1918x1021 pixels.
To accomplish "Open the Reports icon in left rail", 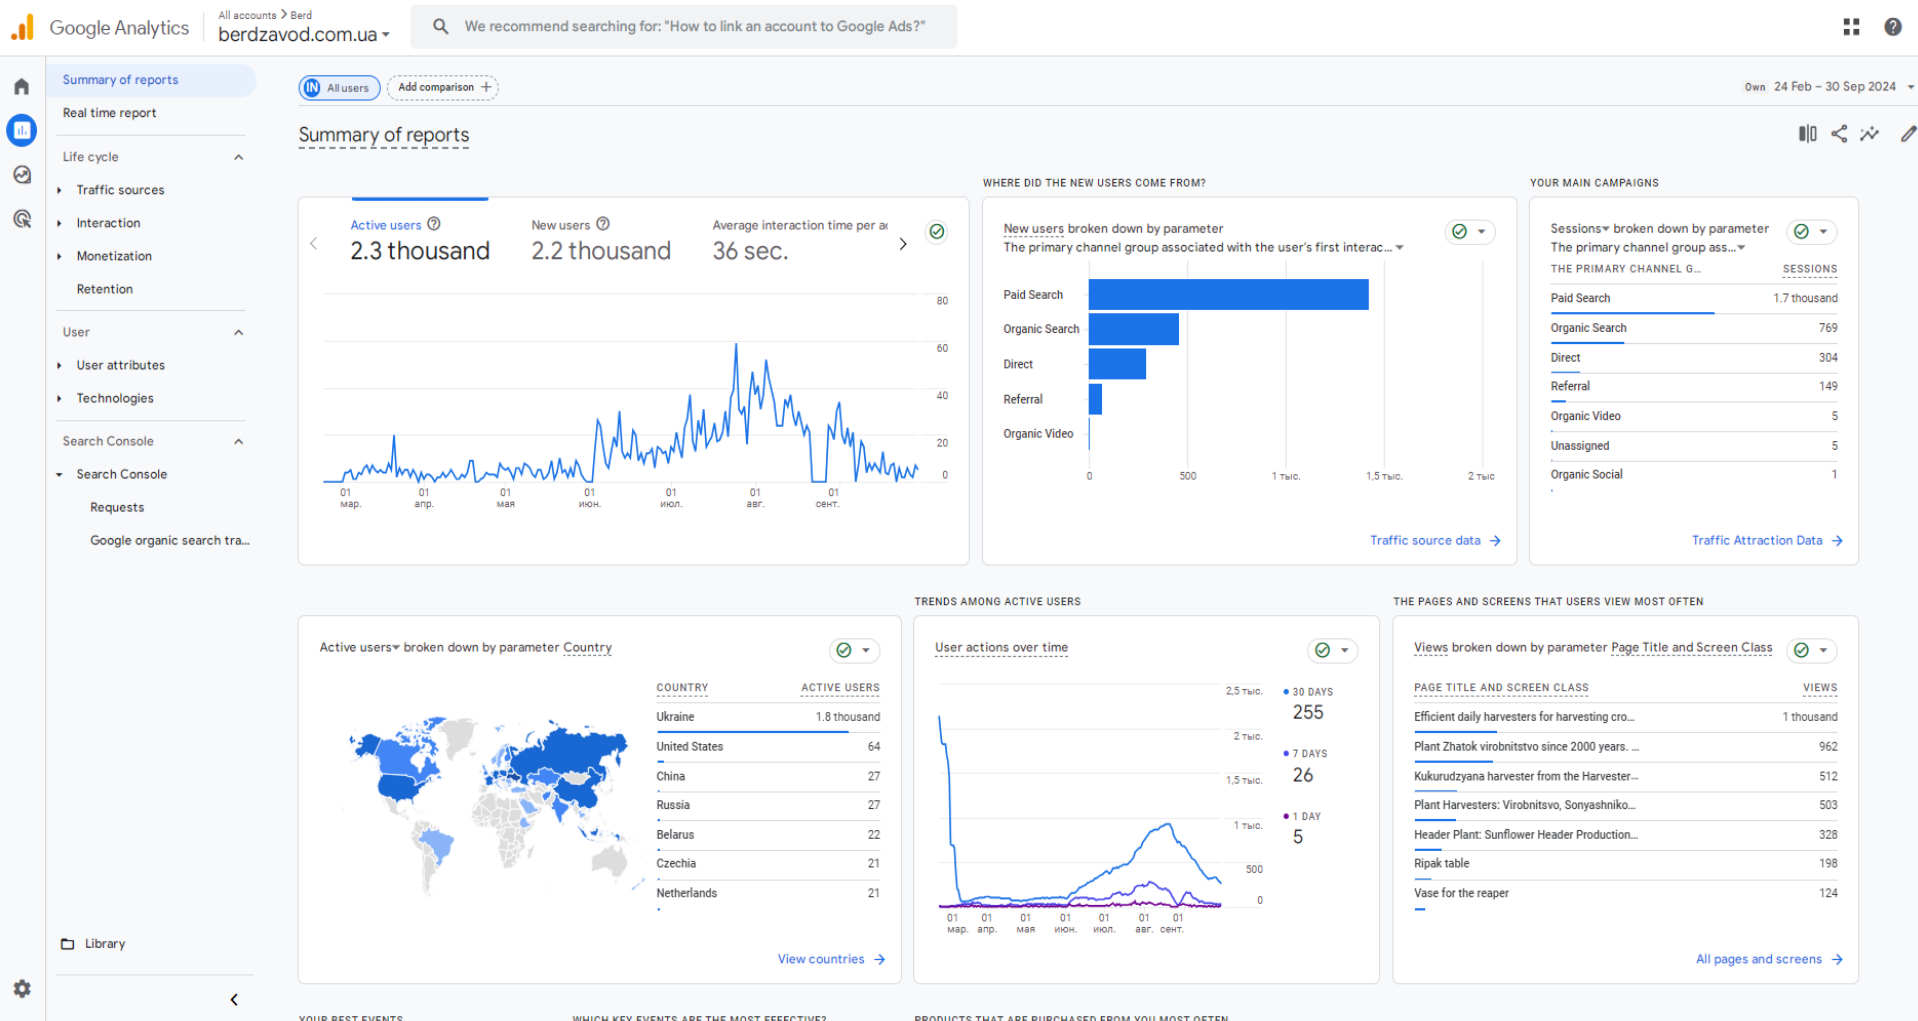I will 22,130.
